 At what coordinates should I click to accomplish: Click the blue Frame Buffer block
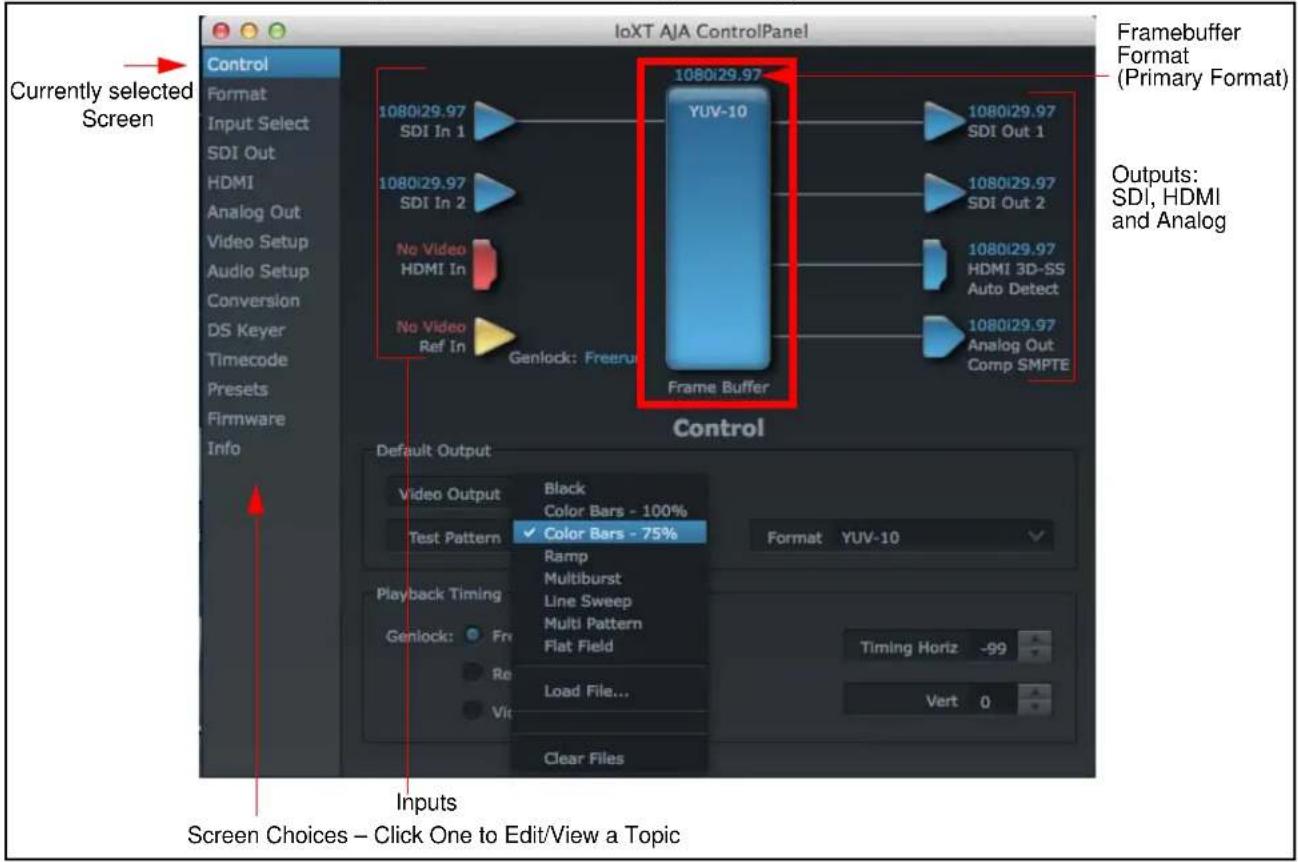717,227
